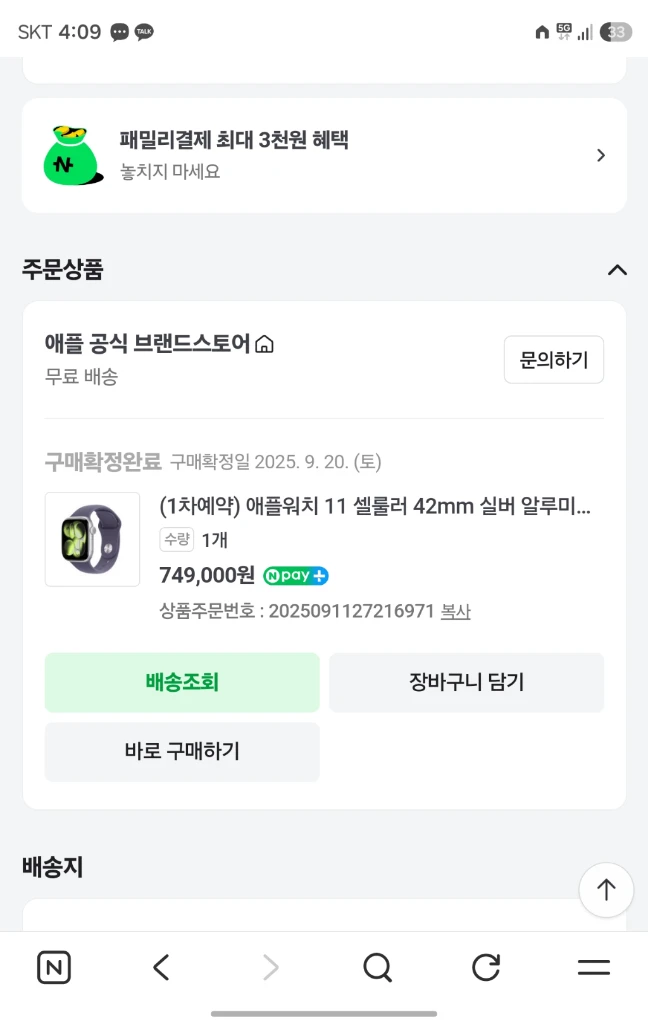Tap the forward navigation arrow
Viewport: 648px width, 1024px height.
pos(270,967)
